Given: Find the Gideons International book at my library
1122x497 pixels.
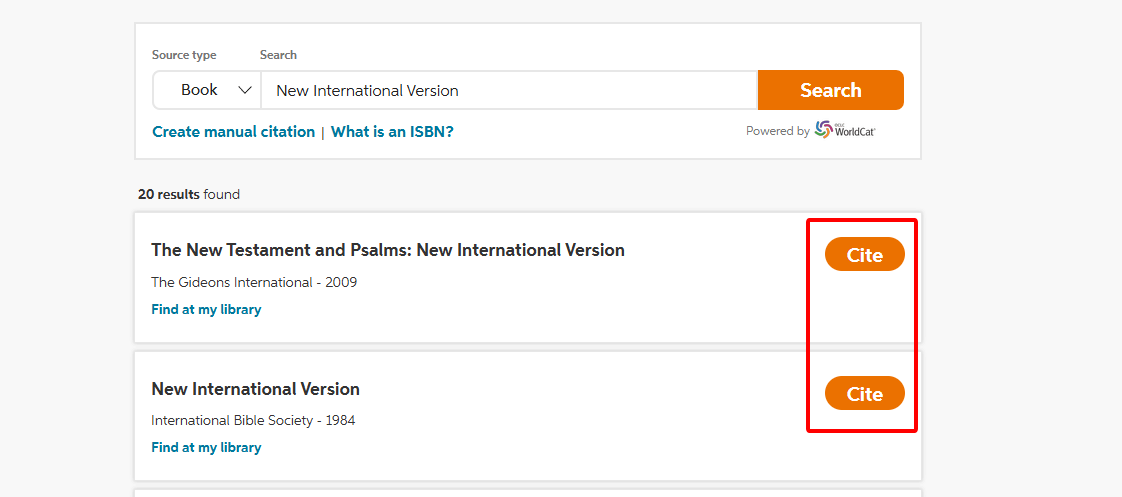Looking at the screenshot, I should coord(206,310).
